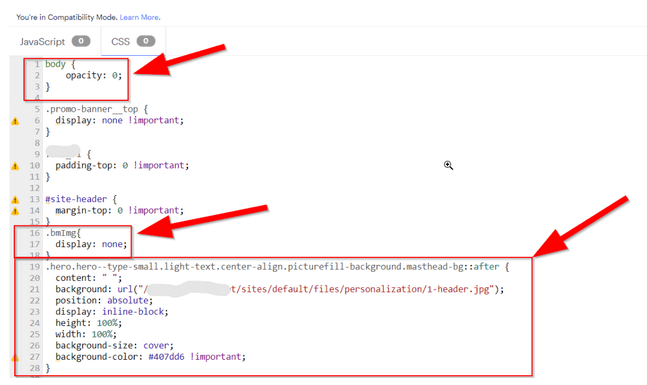Click line number 9 in gutter

(x=37, y=154)
